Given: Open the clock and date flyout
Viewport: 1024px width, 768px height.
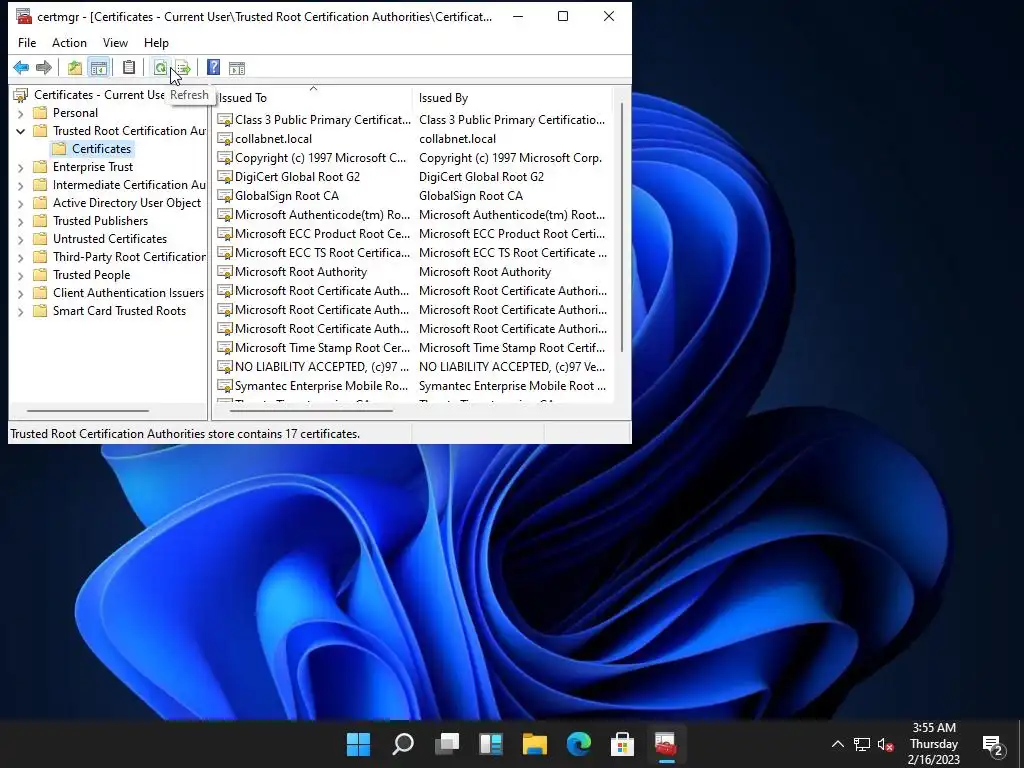Looking at the screenshot, I should click(934, 744).
